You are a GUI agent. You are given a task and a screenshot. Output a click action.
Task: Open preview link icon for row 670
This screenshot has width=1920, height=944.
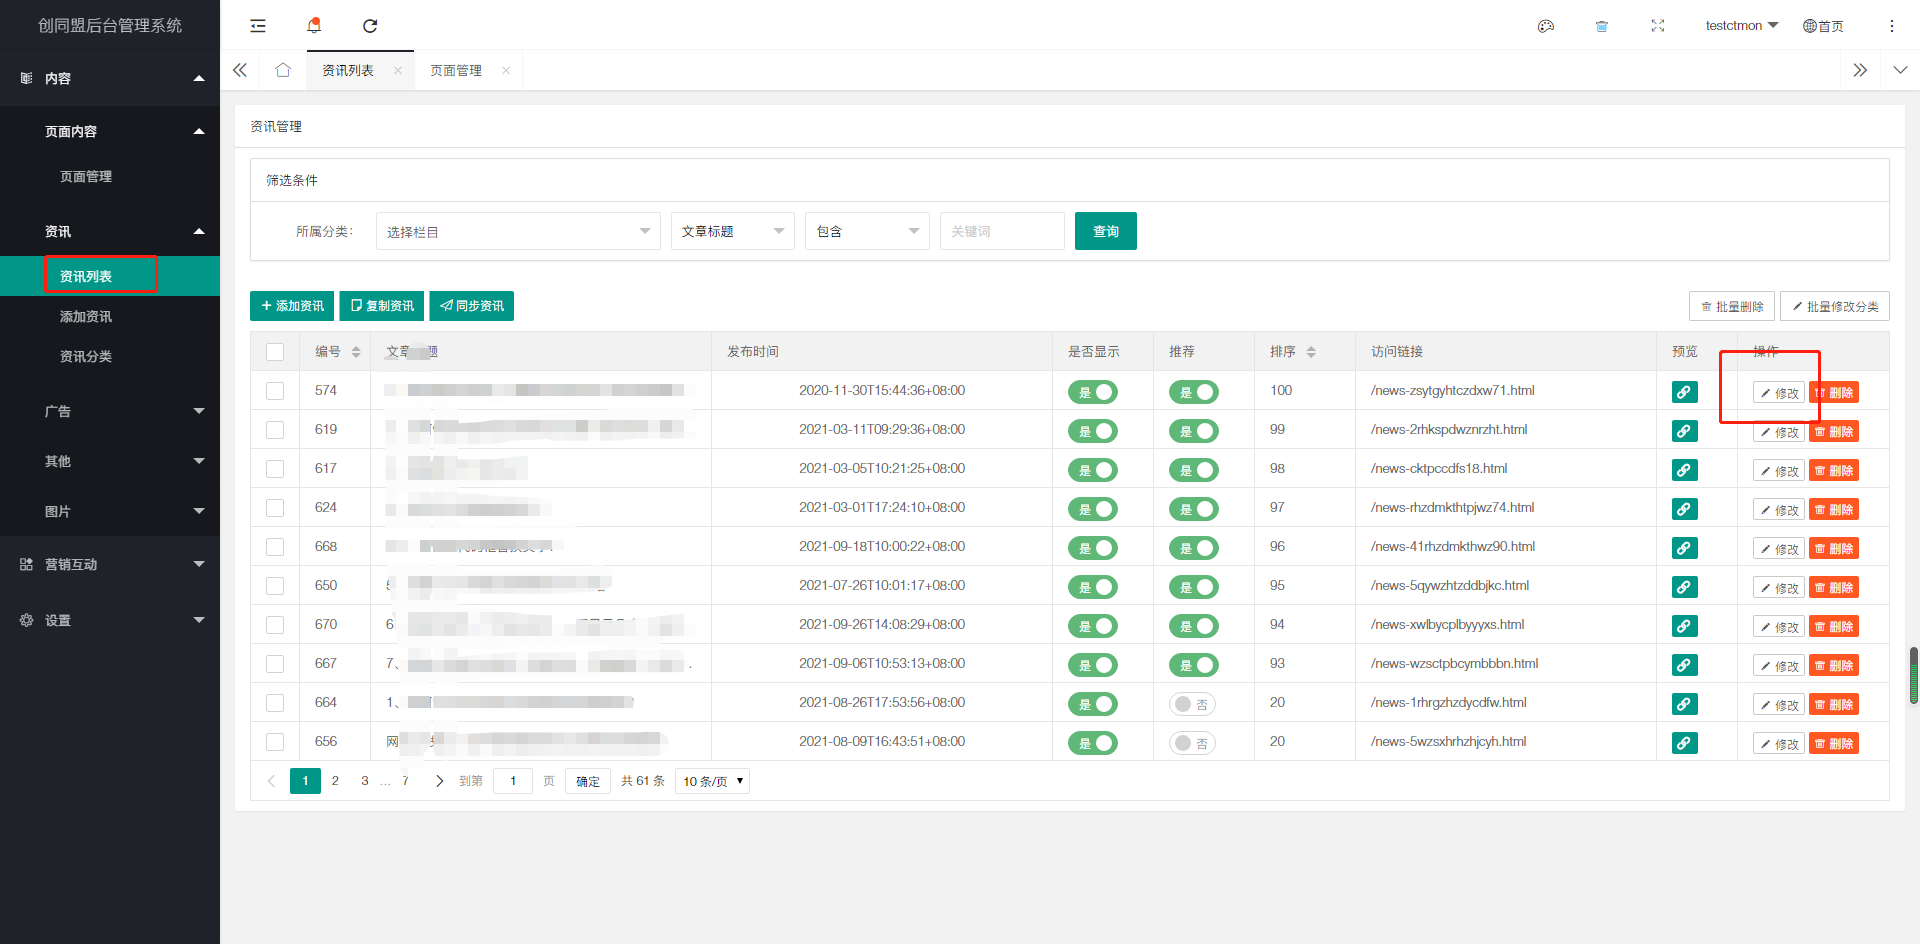(1685, 626)
